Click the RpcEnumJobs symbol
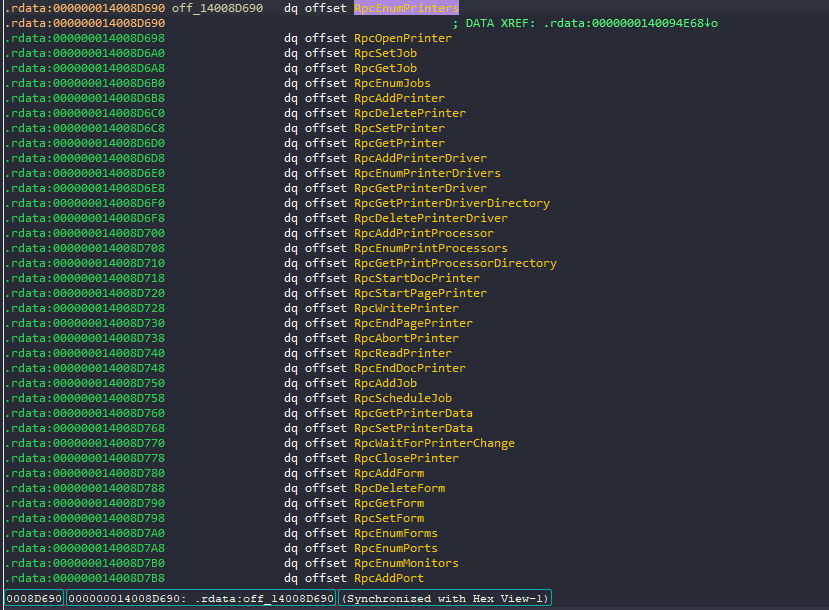The width and height of the screenshot is (829, 610). point(392,83)
